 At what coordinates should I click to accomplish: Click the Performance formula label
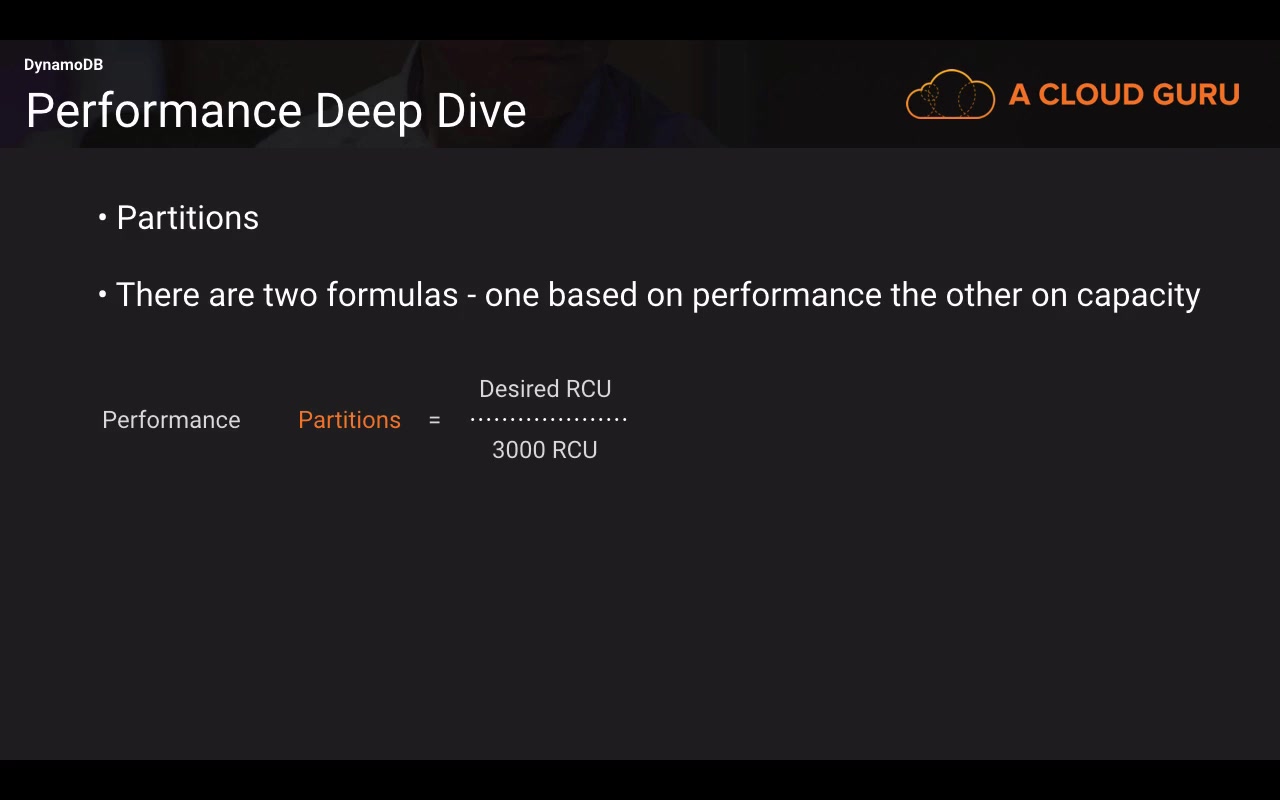pyautogui.click(x=171, y=420)
